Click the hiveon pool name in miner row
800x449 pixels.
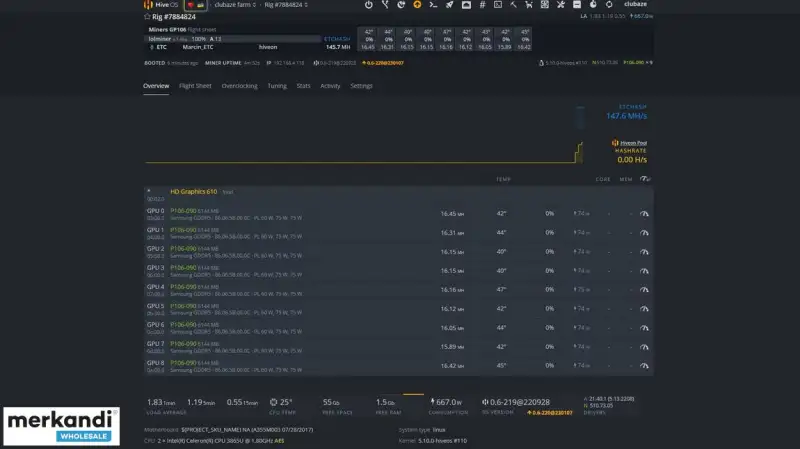tap(268, 47)
